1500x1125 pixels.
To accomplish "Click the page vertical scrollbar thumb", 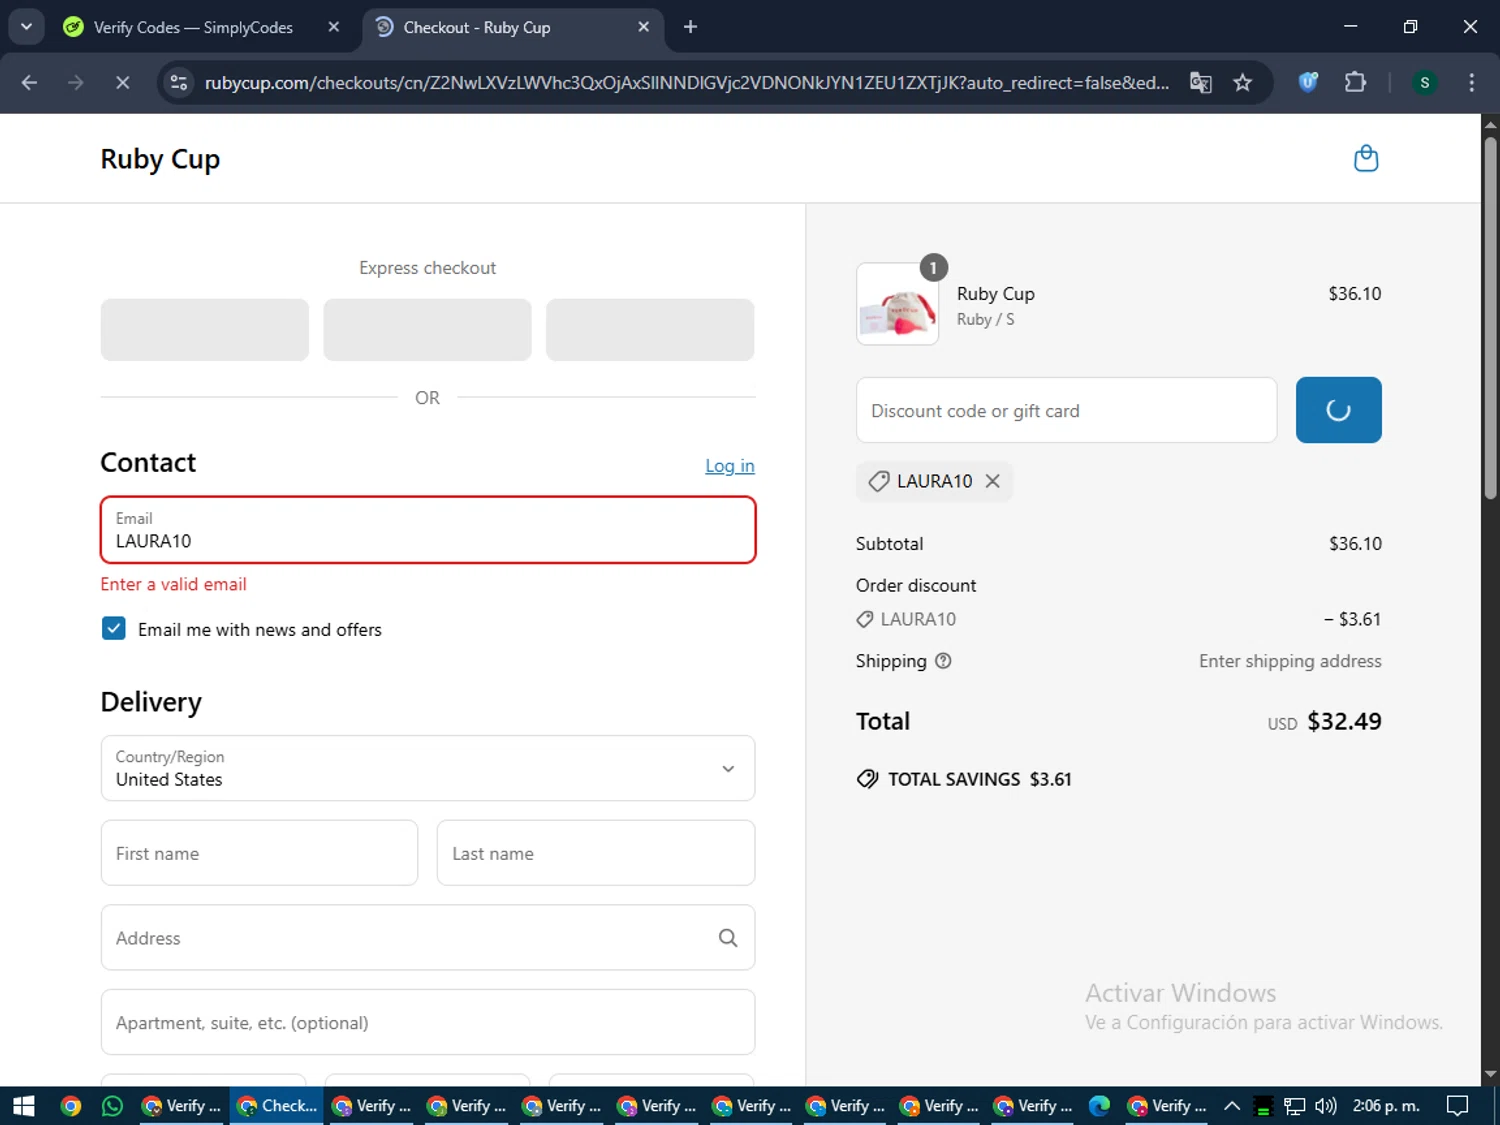I will [x=1490, y=318].
